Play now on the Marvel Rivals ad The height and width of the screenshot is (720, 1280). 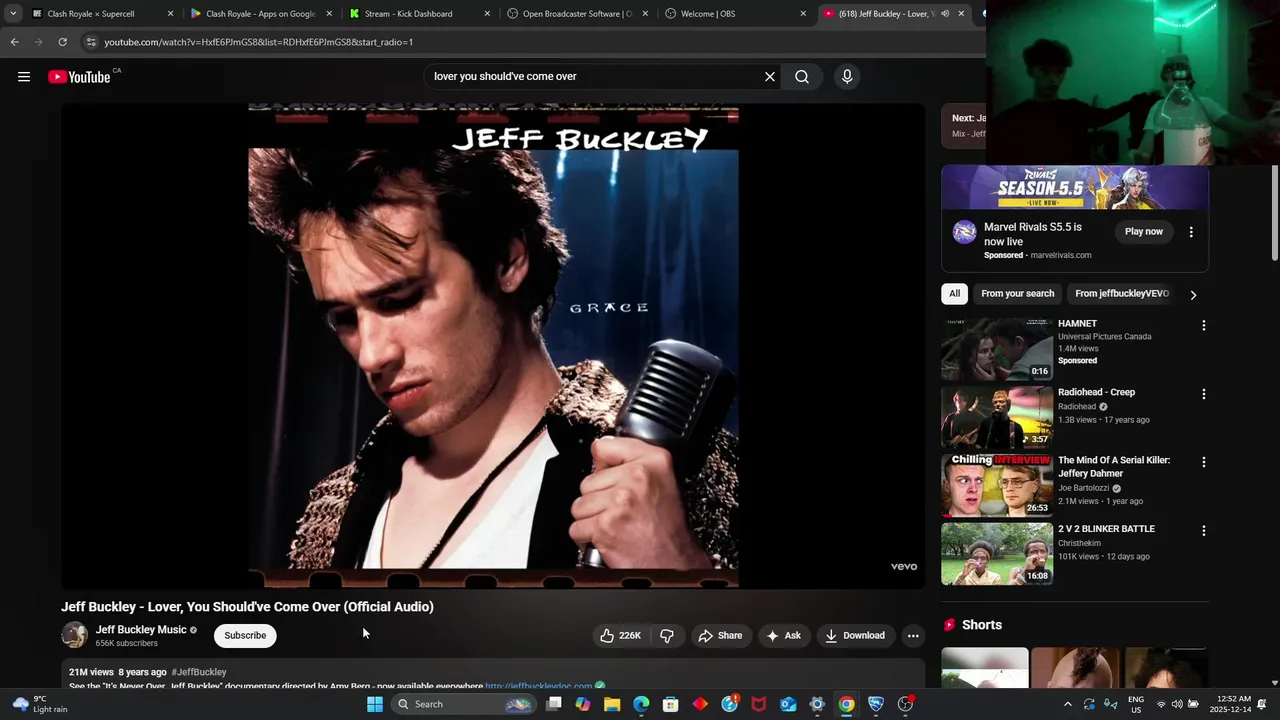click(1144, 232)
